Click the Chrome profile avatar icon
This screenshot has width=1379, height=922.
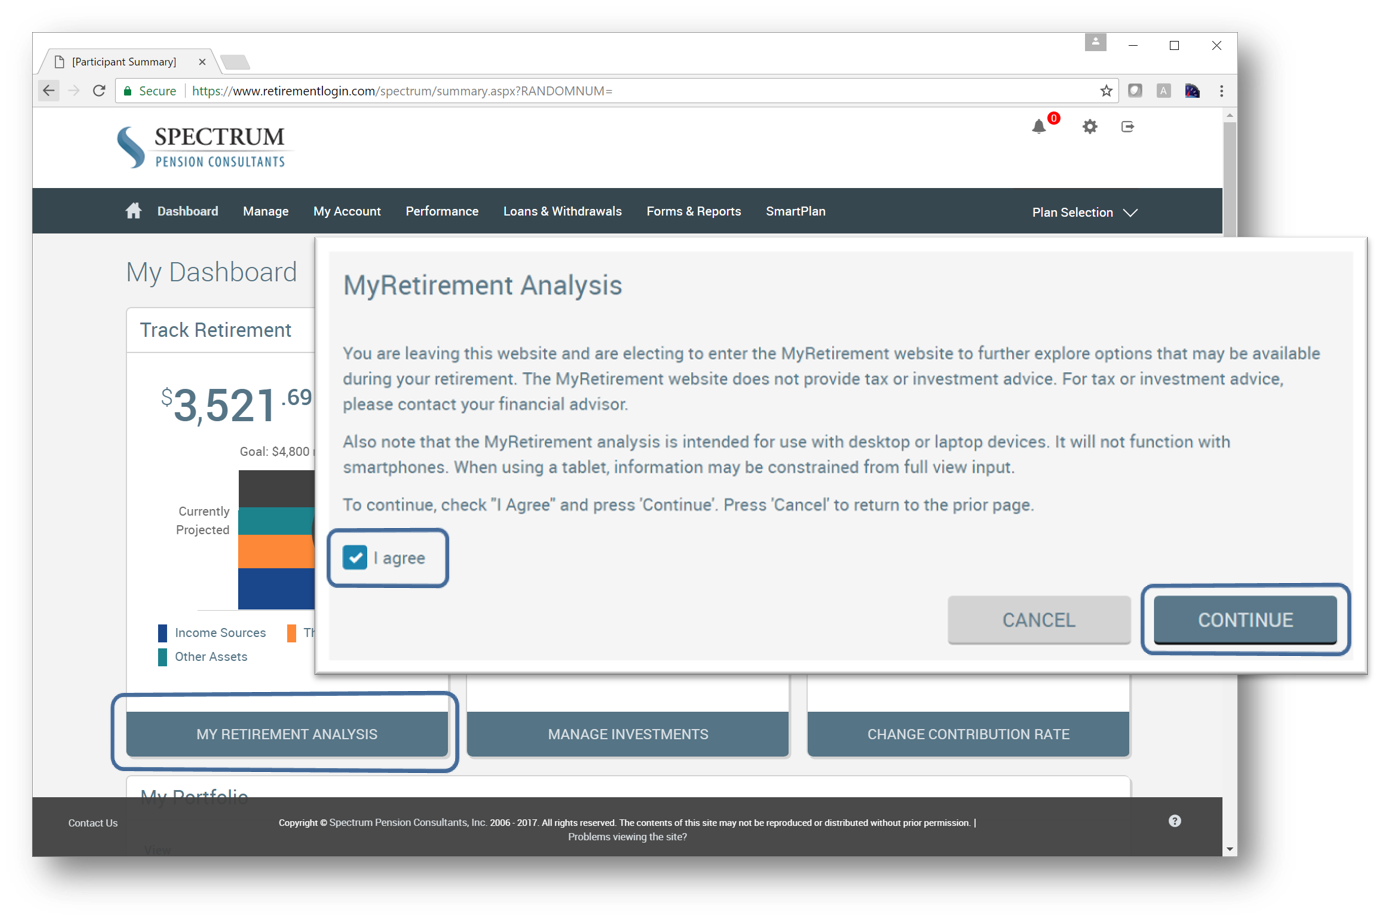(x=1096, y=42)
